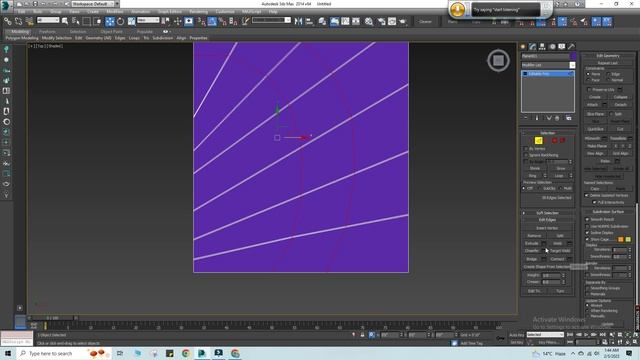Viewport: 640px width, 360px height.
Task: Select Edge sub-object level yellow icon
Action: point(539,140)
